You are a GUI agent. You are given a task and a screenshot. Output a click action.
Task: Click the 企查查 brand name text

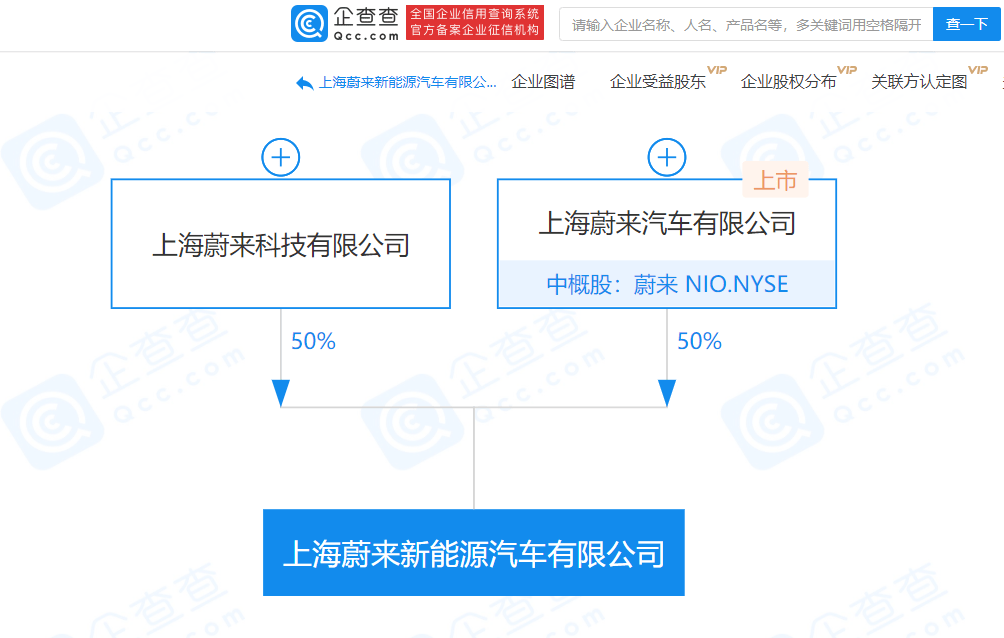coord(366,17)
